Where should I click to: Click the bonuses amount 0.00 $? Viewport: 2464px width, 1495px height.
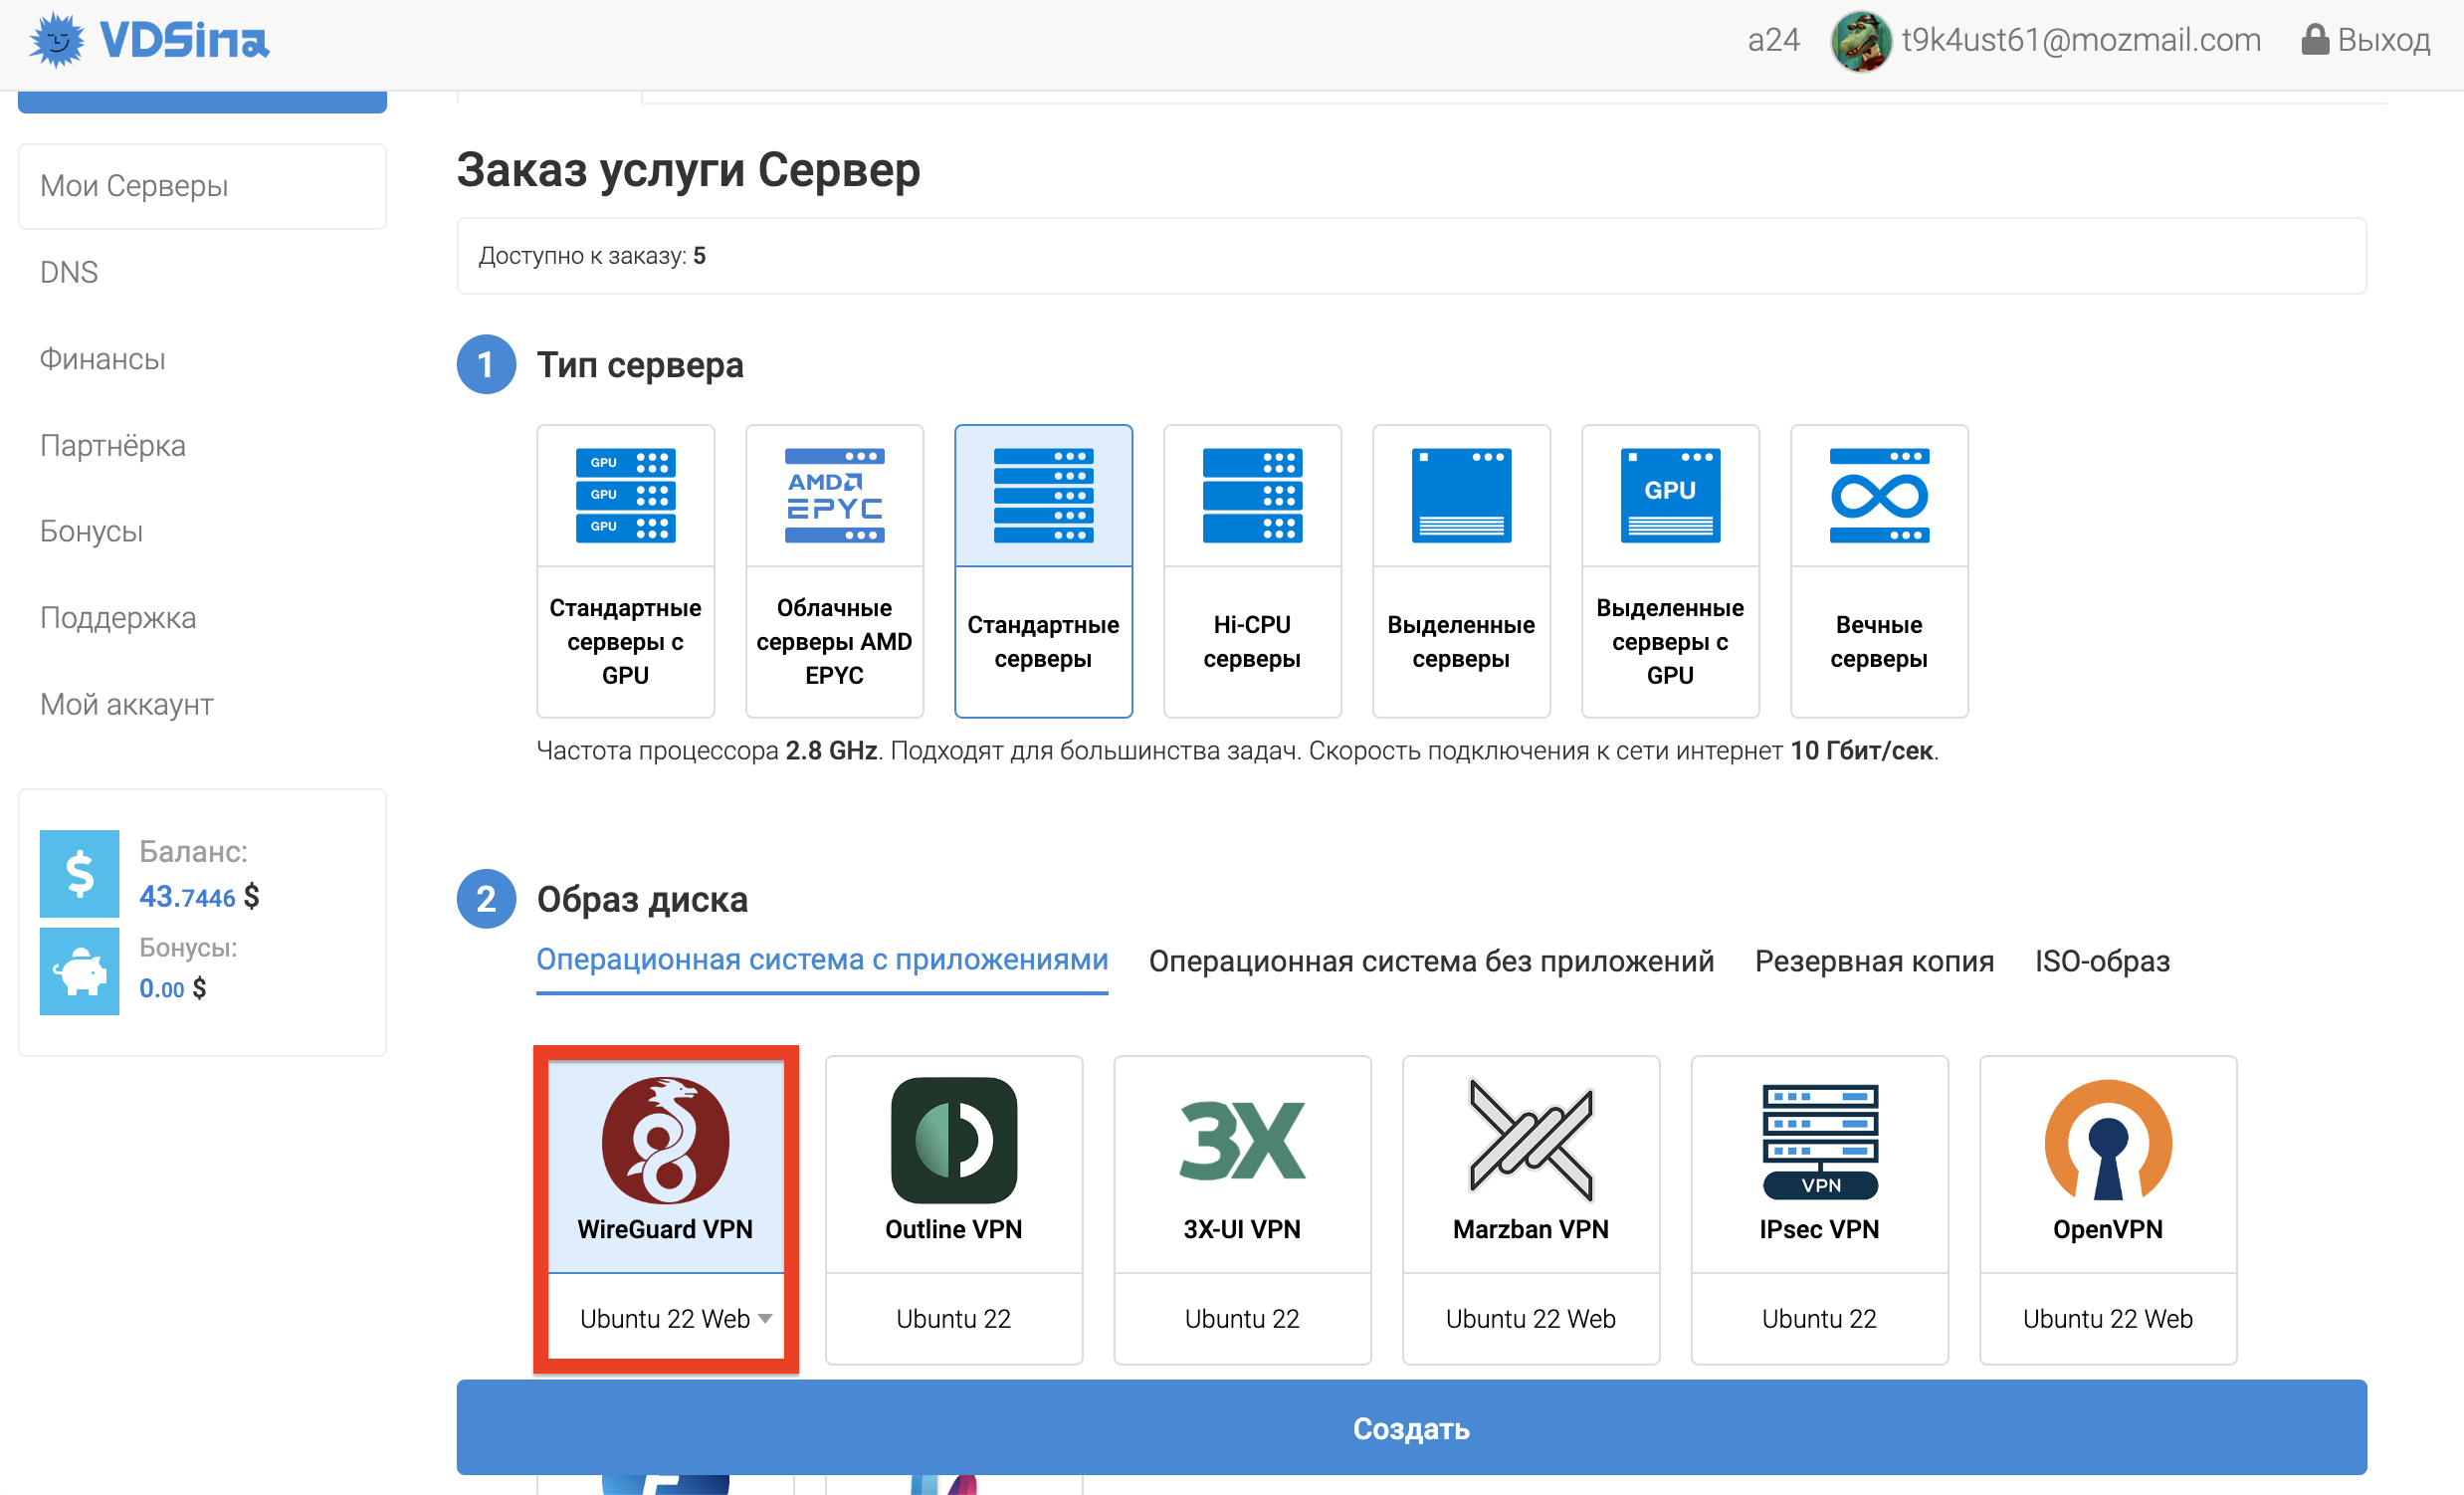172,988
